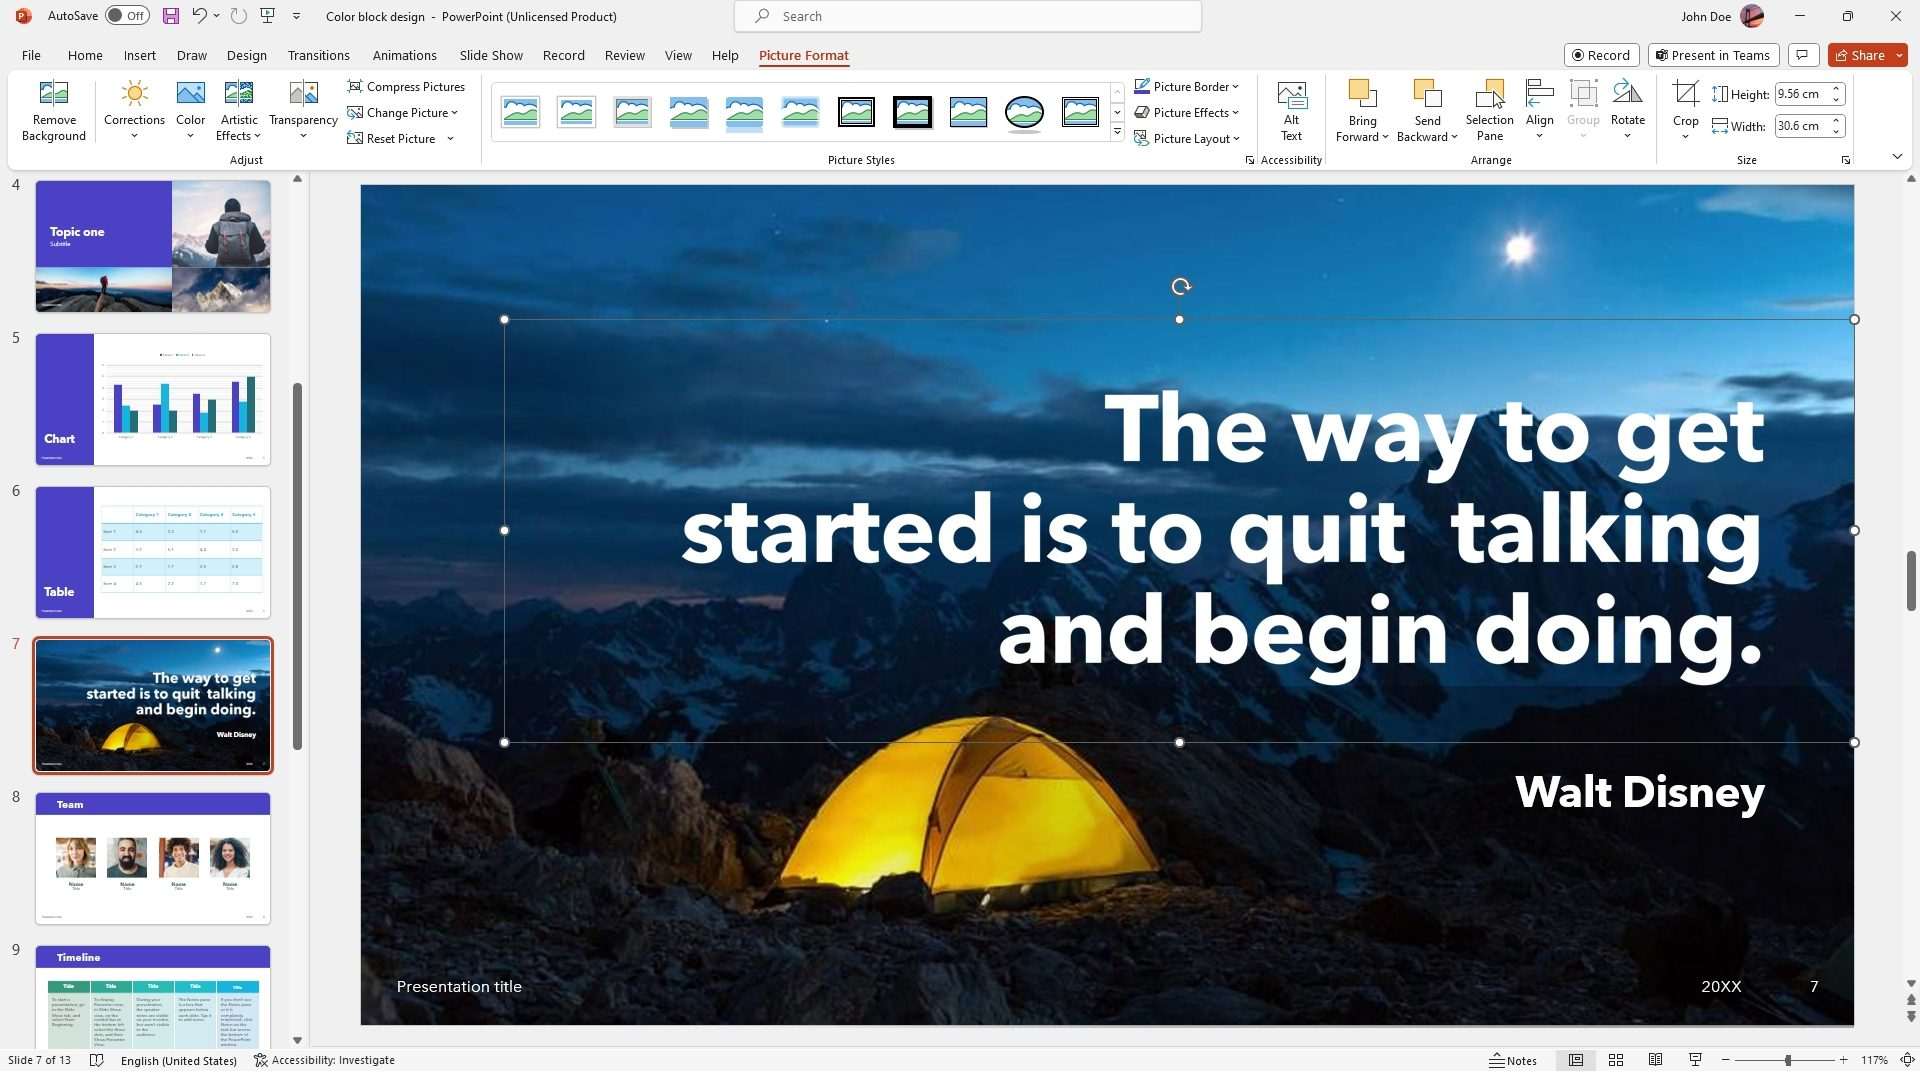Open the Transparency options

click(303, 110)
